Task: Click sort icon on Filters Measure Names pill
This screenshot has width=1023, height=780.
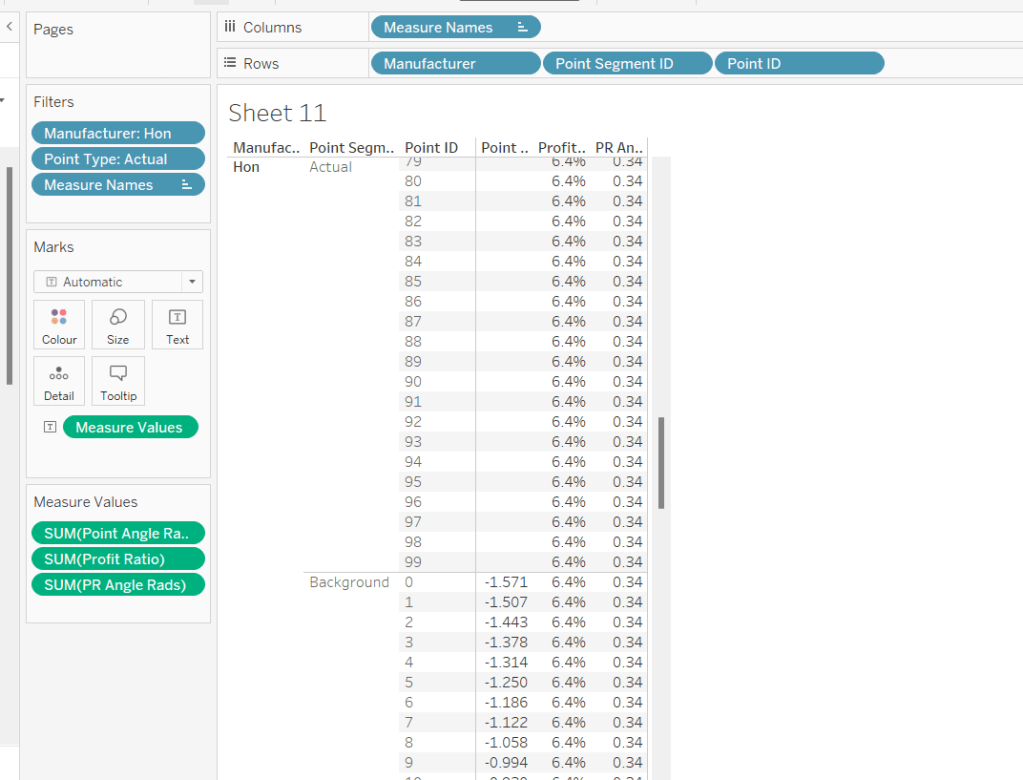Action: pos(187,185)
